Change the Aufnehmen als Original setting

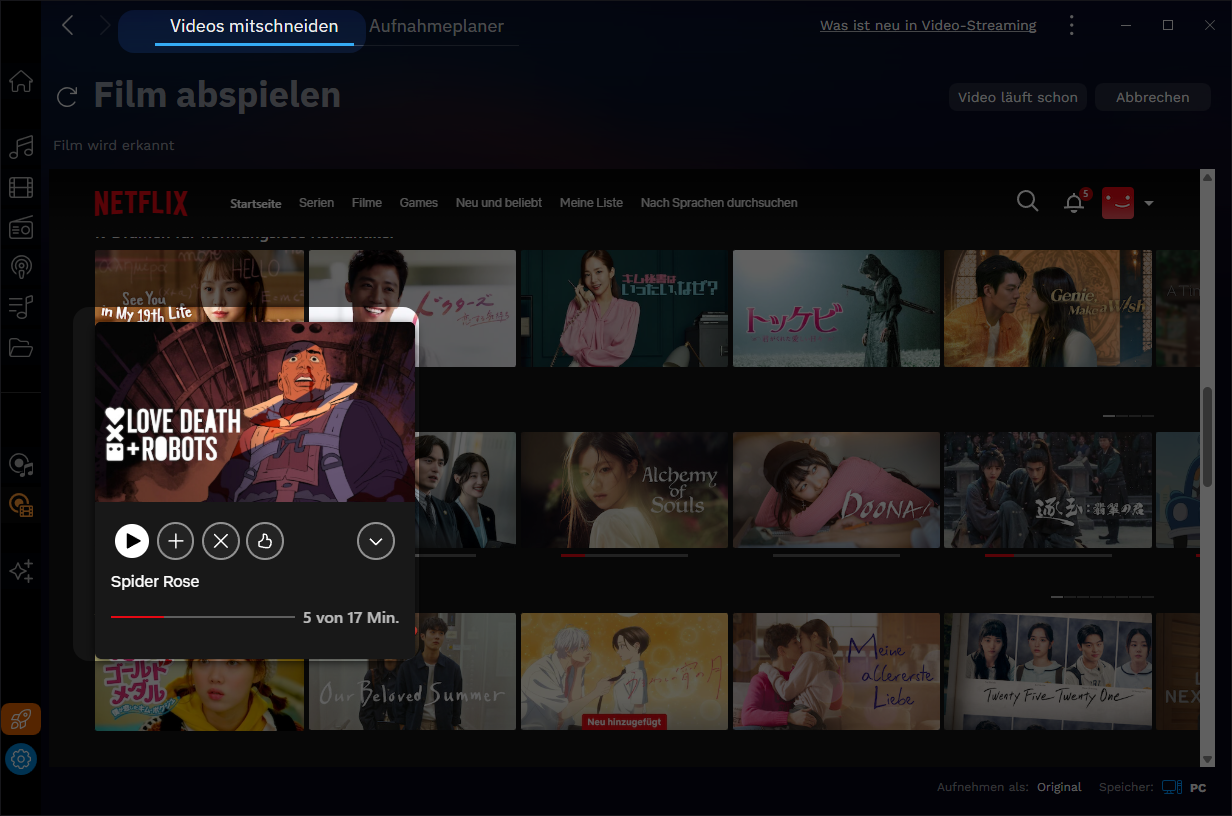(x=1059, y=787)
